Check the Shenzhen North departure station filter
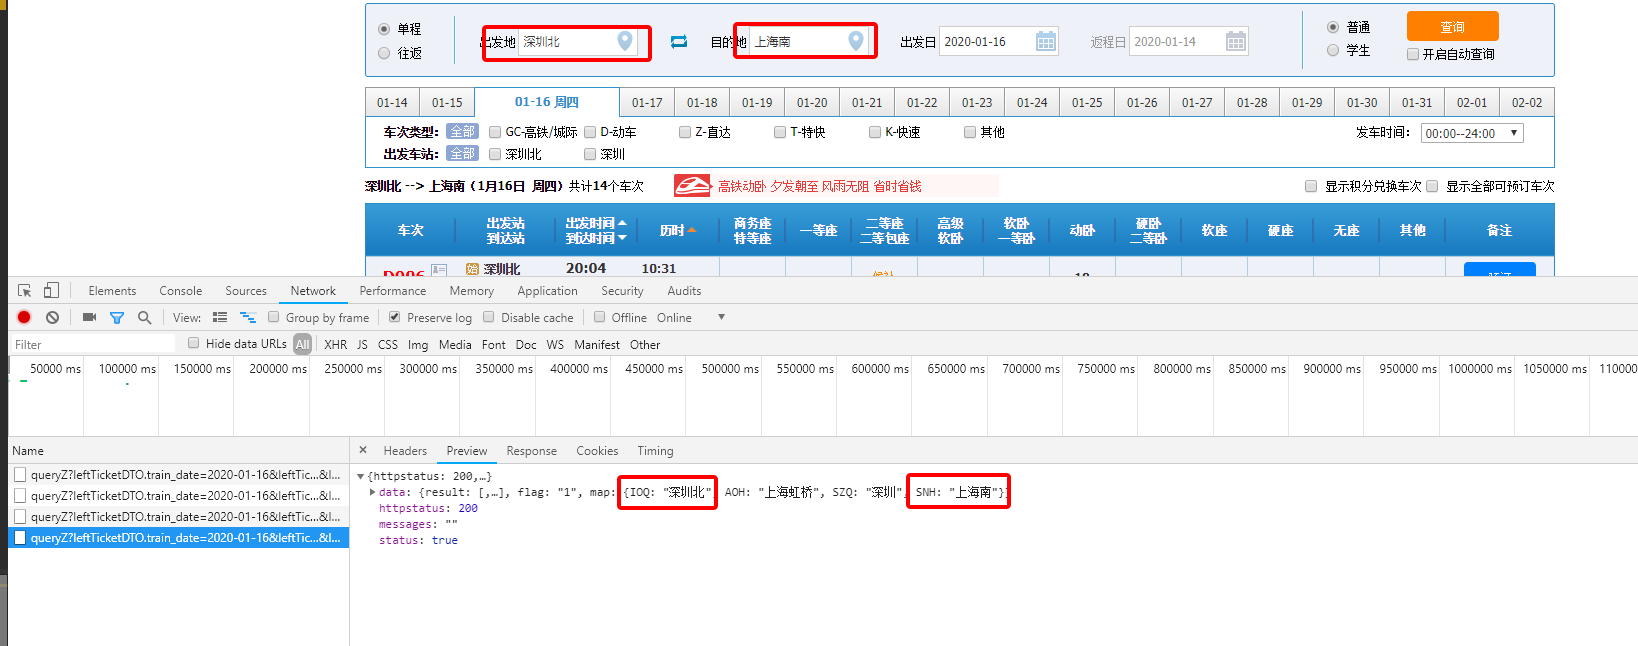The height and width of the screenshot is (646, 1638). pyautogui.click(x=495, y=154)
